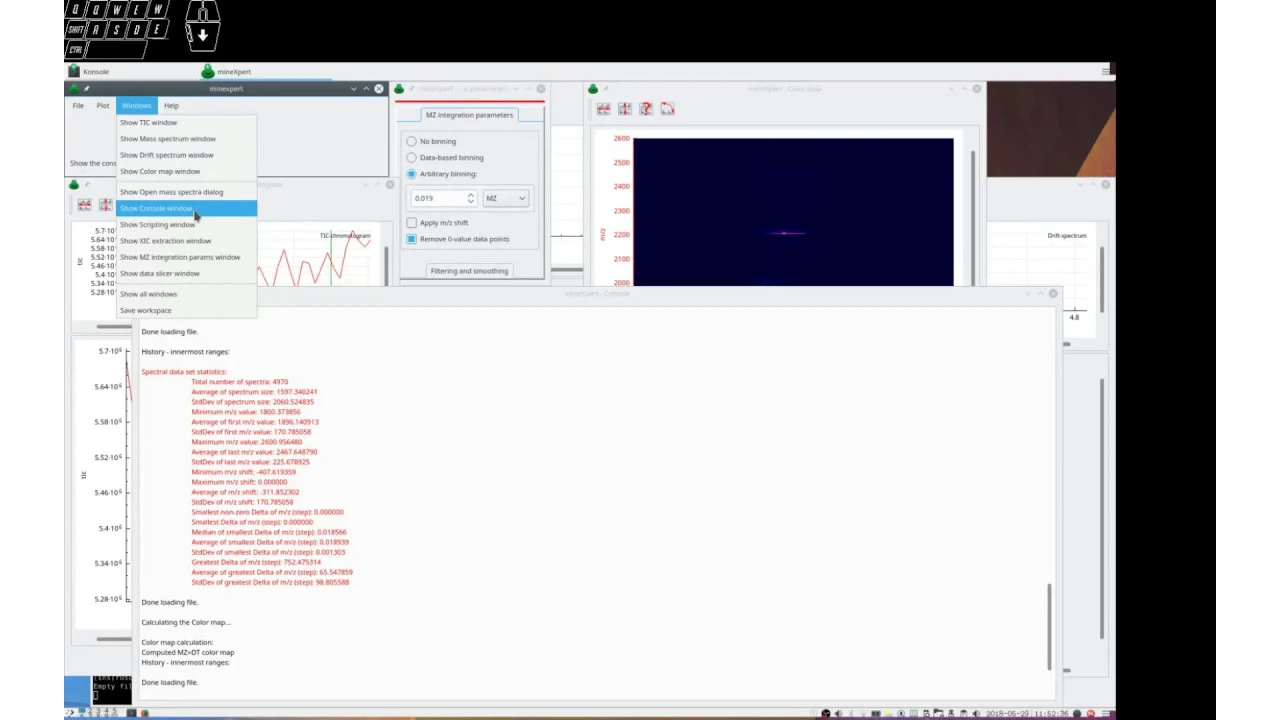Click the 'Calculating the Color map...' console line
This screenshot has height=720, width=1280.
pos(186,622)
